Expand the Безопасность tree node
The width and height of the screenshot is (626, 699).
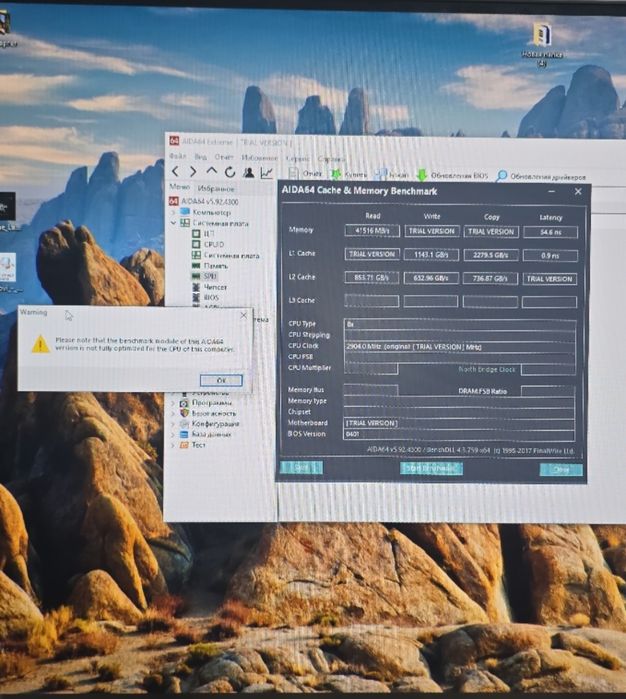(x=173, y=414)
